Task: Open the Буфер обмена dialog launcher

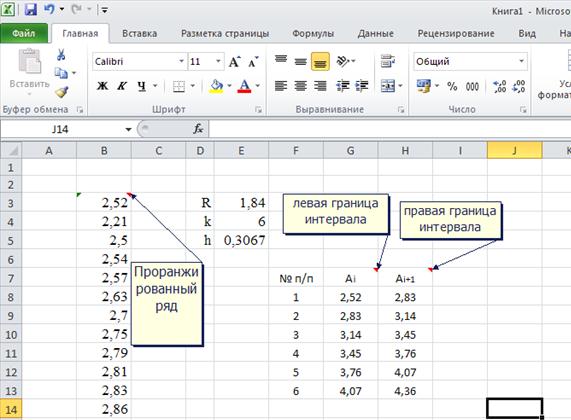Action: coord(80,109)
